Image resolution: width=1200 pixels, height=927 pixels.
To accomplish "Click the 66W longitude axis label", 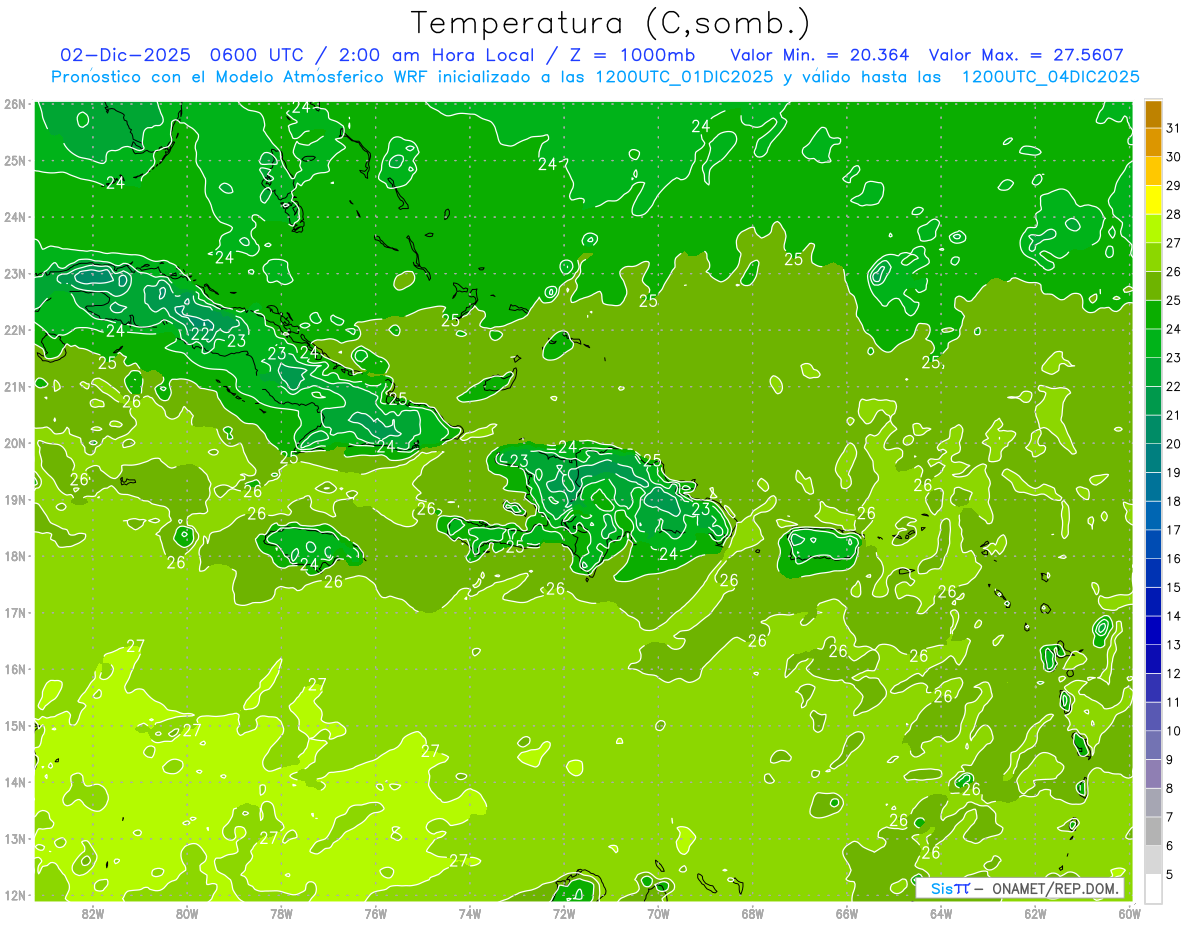I will tap(847, 913).
